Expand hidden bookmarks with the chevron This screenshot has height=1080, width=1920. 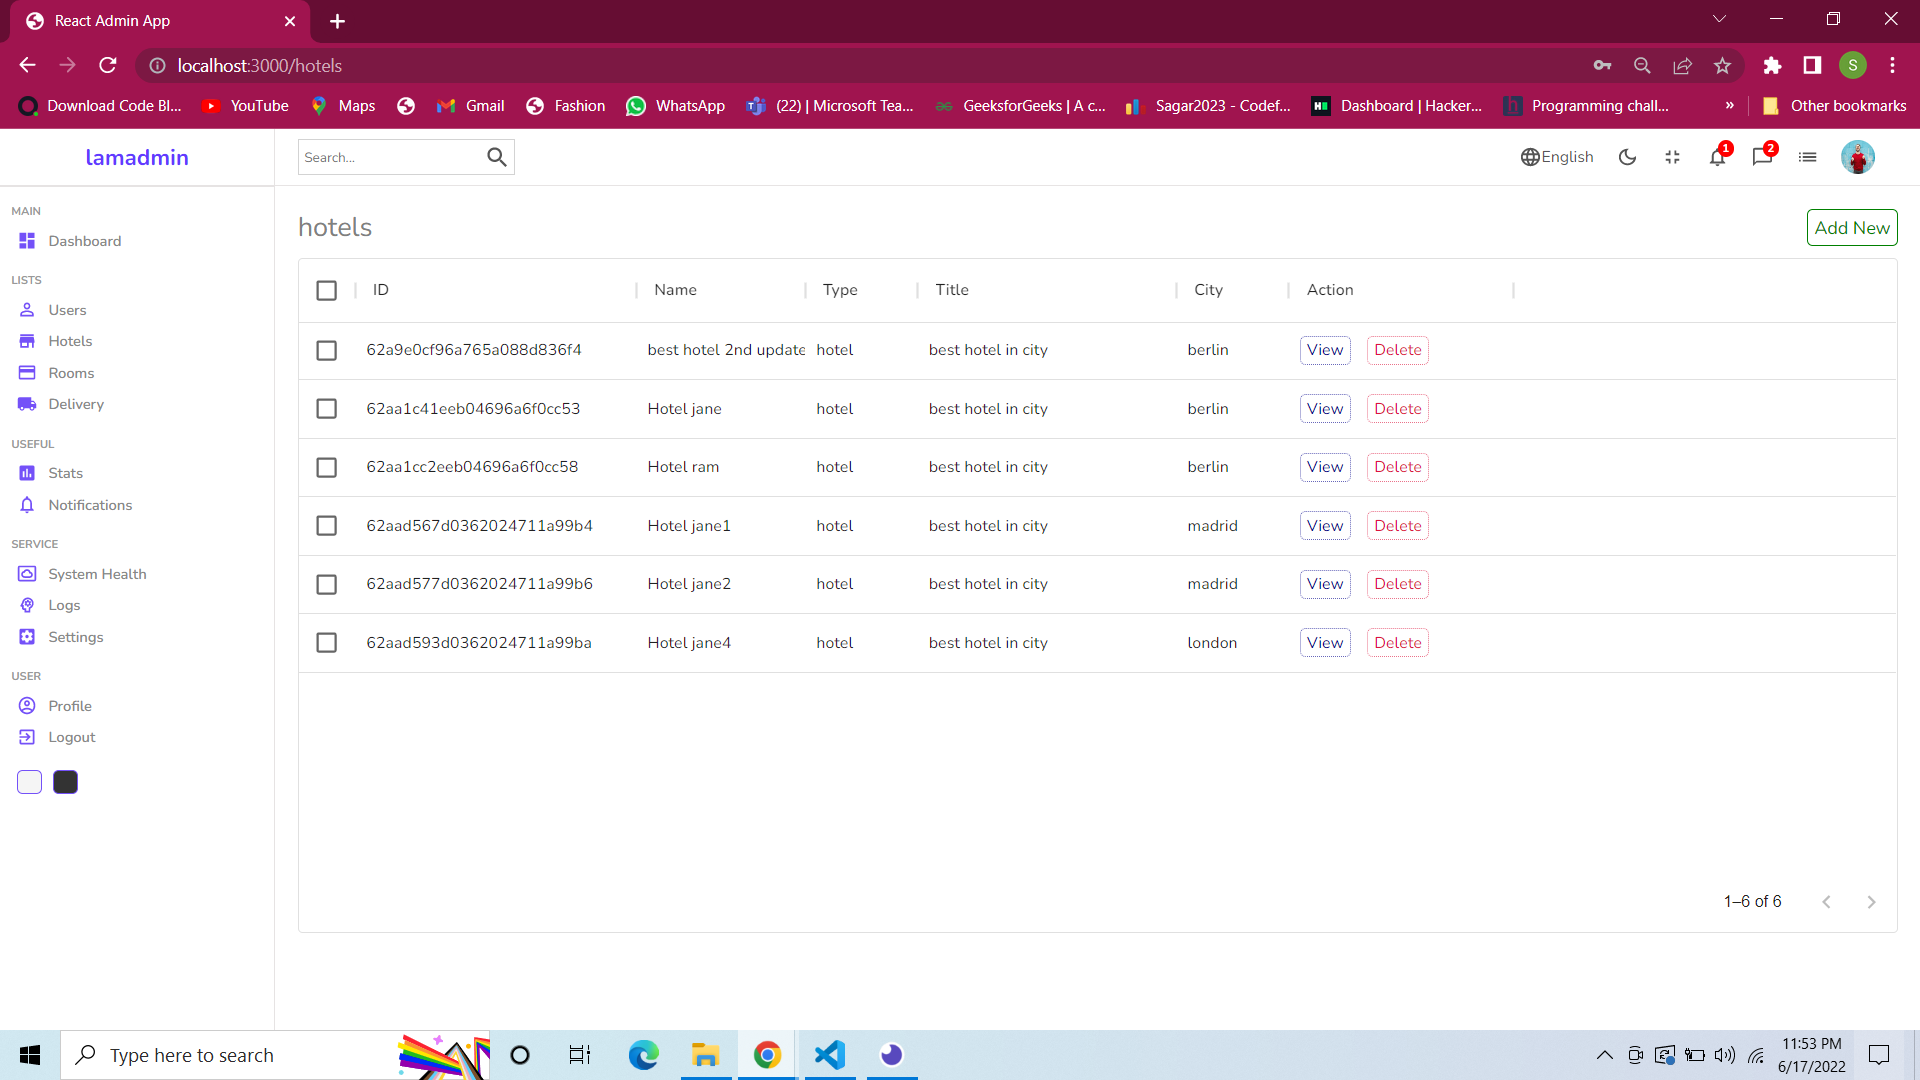click(1729, 105)
